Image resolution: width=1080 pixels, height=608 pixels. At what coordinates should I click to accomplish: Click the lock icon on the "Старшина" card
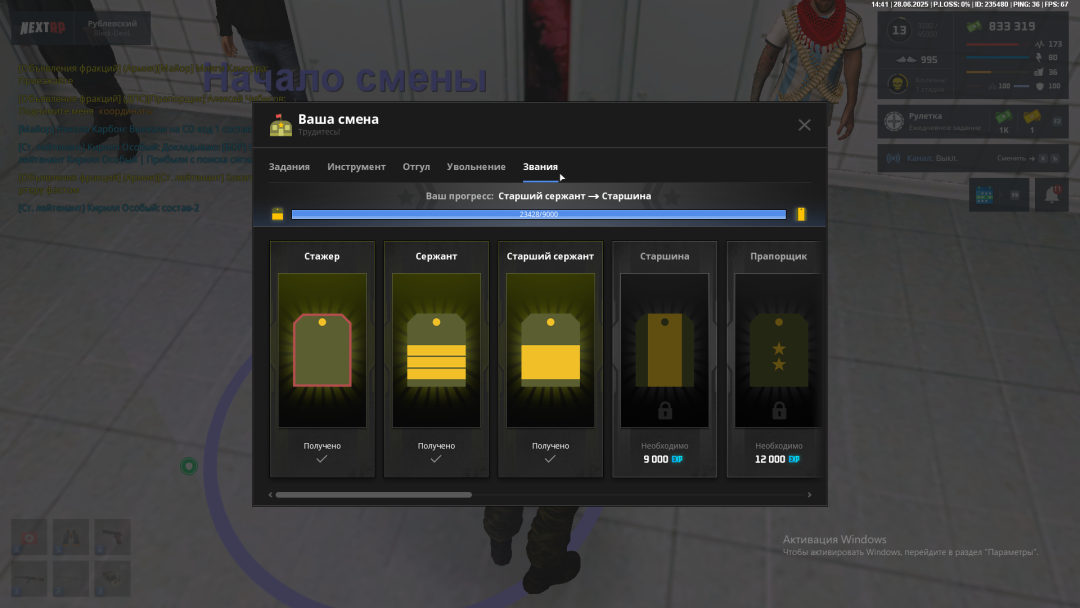665,410
